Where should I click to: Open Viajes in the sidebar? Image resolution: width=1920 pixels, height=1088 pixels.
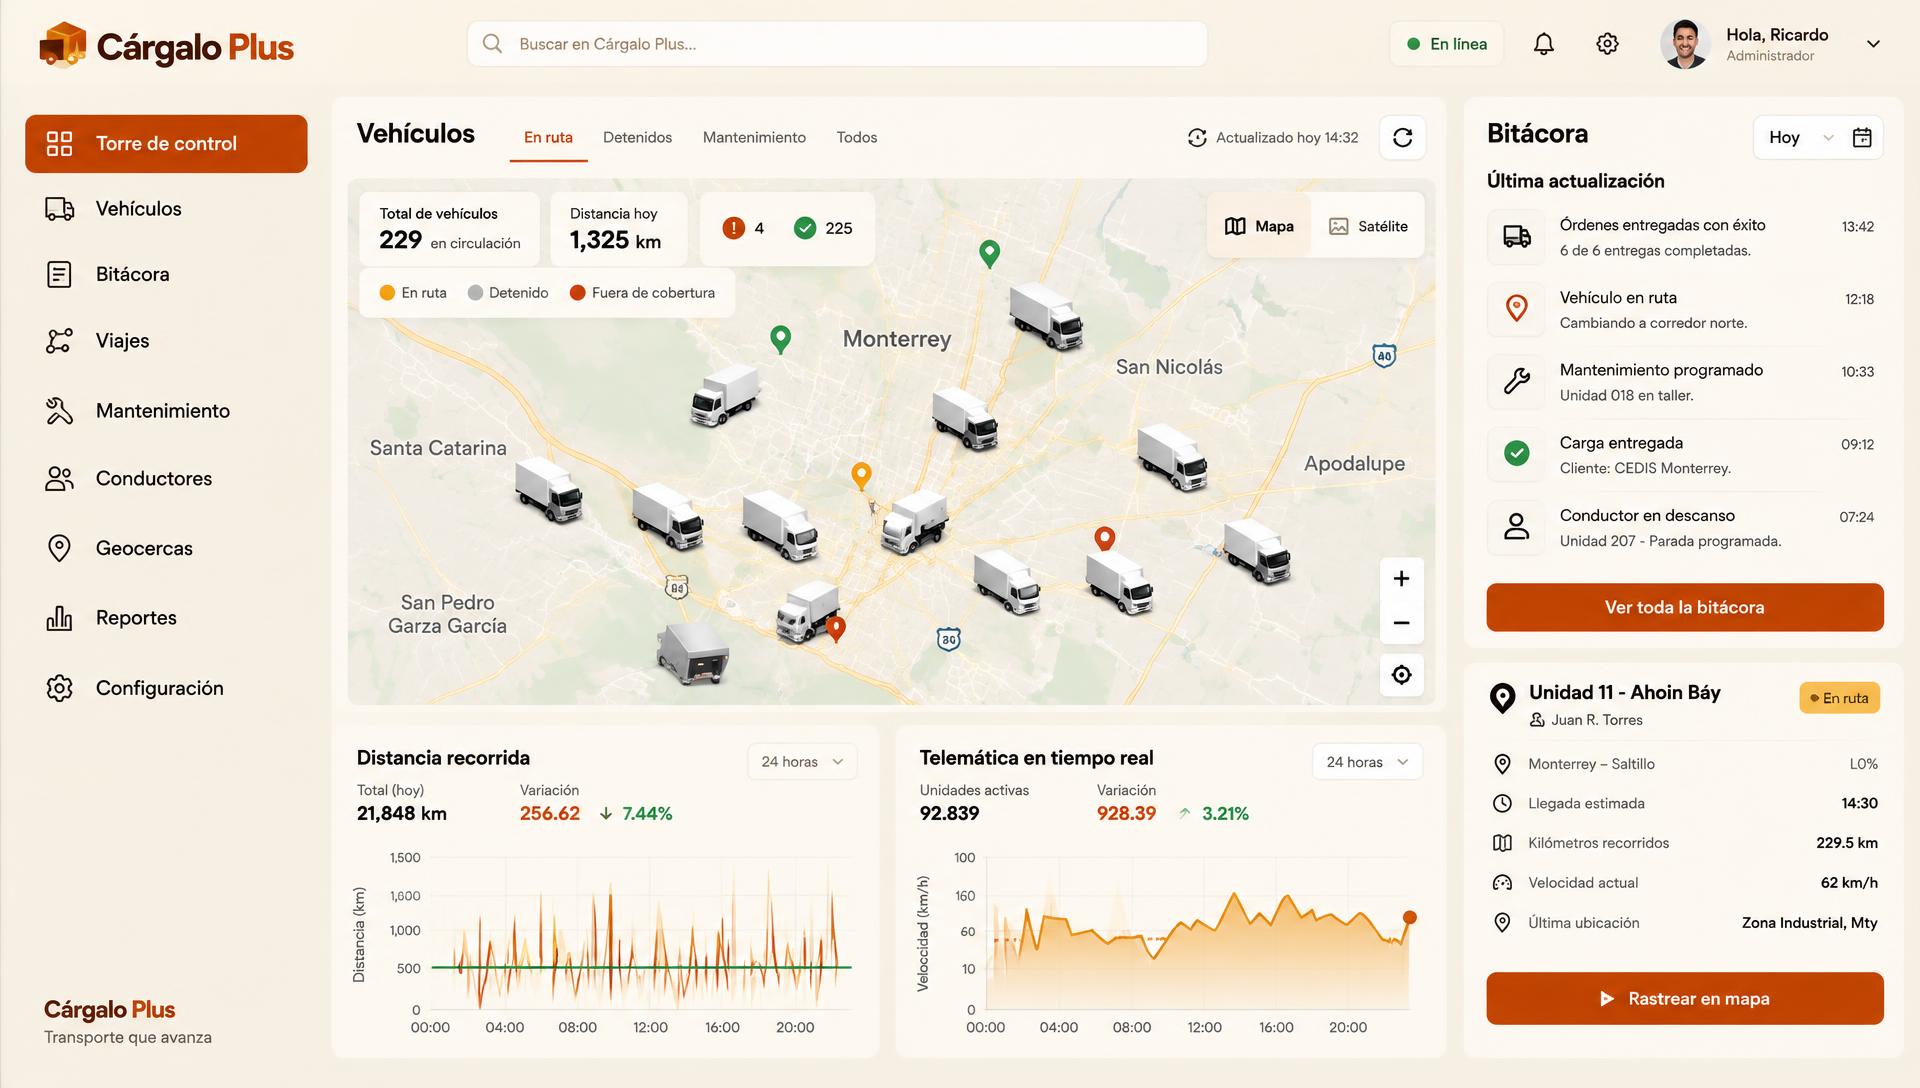(x=166, y=341)
